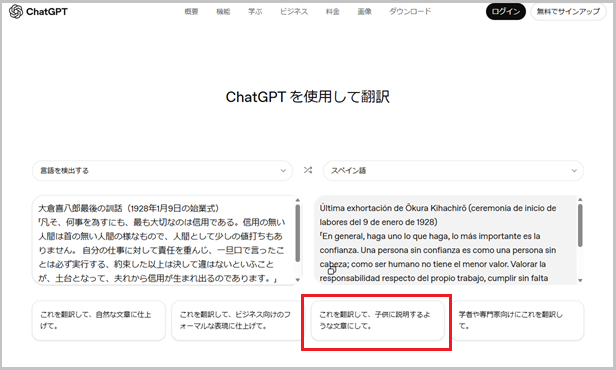Open the ダウンロード menu item

coord(410,12)
